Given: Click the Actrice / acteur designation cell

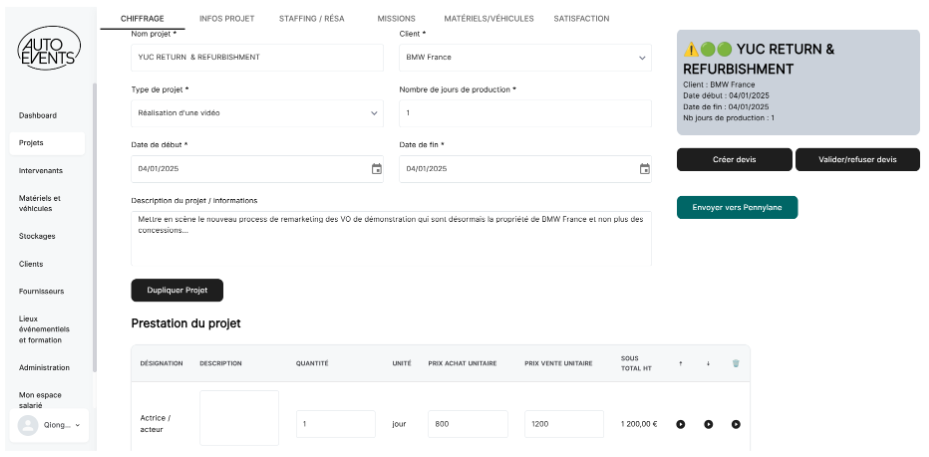Looking at the screenshot, I should pyautogui.click(x=156, y=424).
